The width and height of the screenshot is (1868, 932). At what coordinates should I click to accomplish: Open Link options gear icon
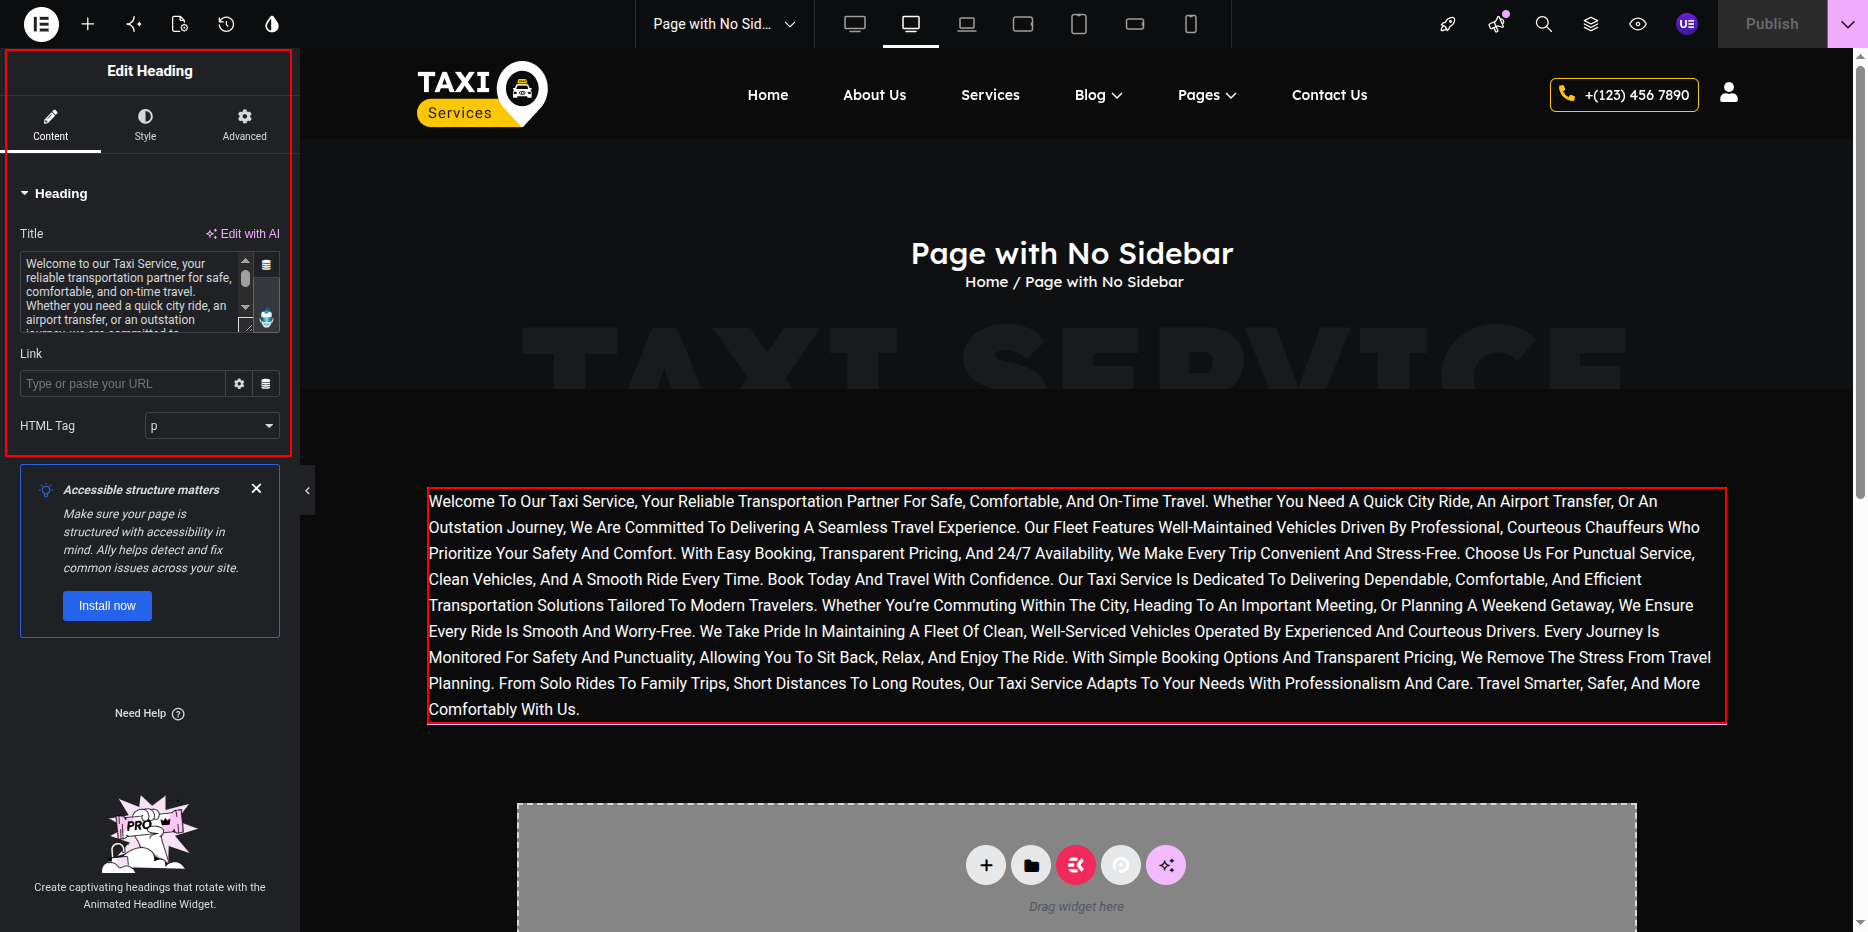(239, 384)
